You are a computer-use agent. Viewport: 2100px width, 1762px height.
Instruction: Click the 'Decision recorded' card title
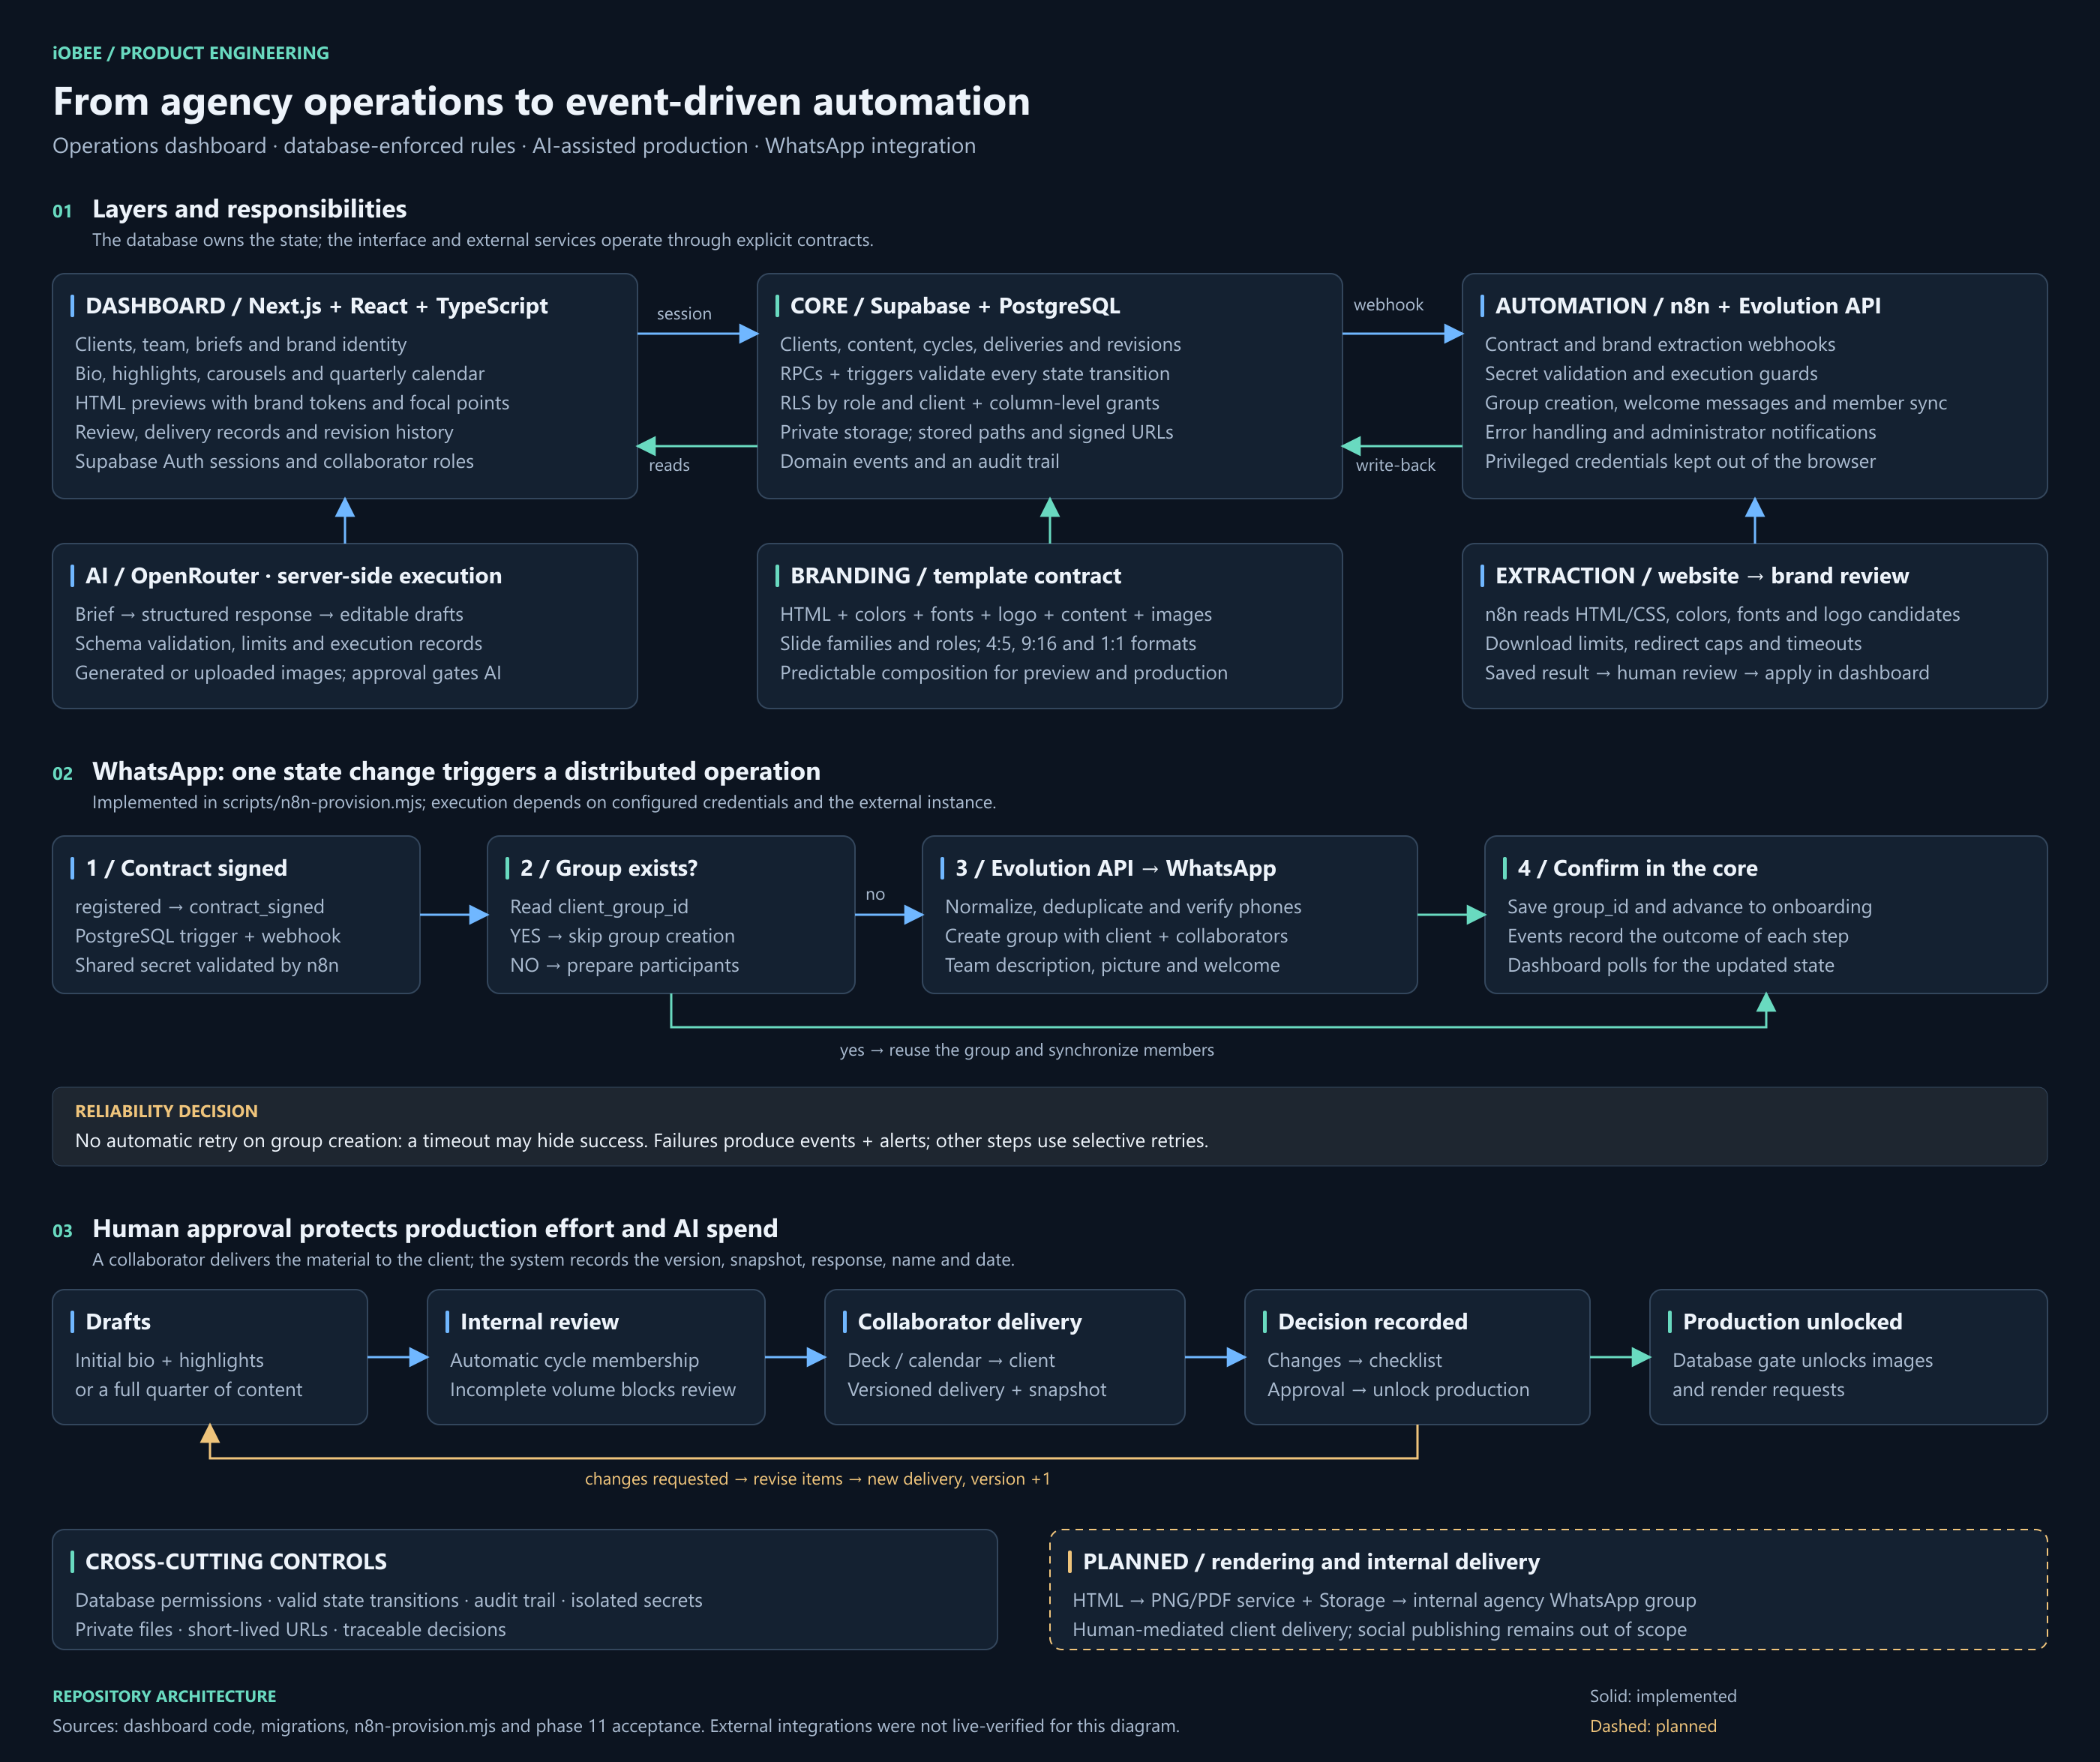point(1372,1322)
